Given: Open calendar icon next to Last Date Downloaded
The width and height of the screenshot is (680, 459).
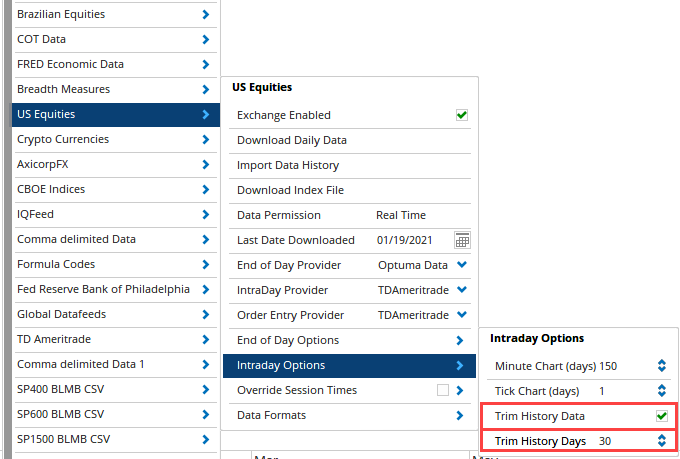Looking at the screenshot, I should (462, 240).
